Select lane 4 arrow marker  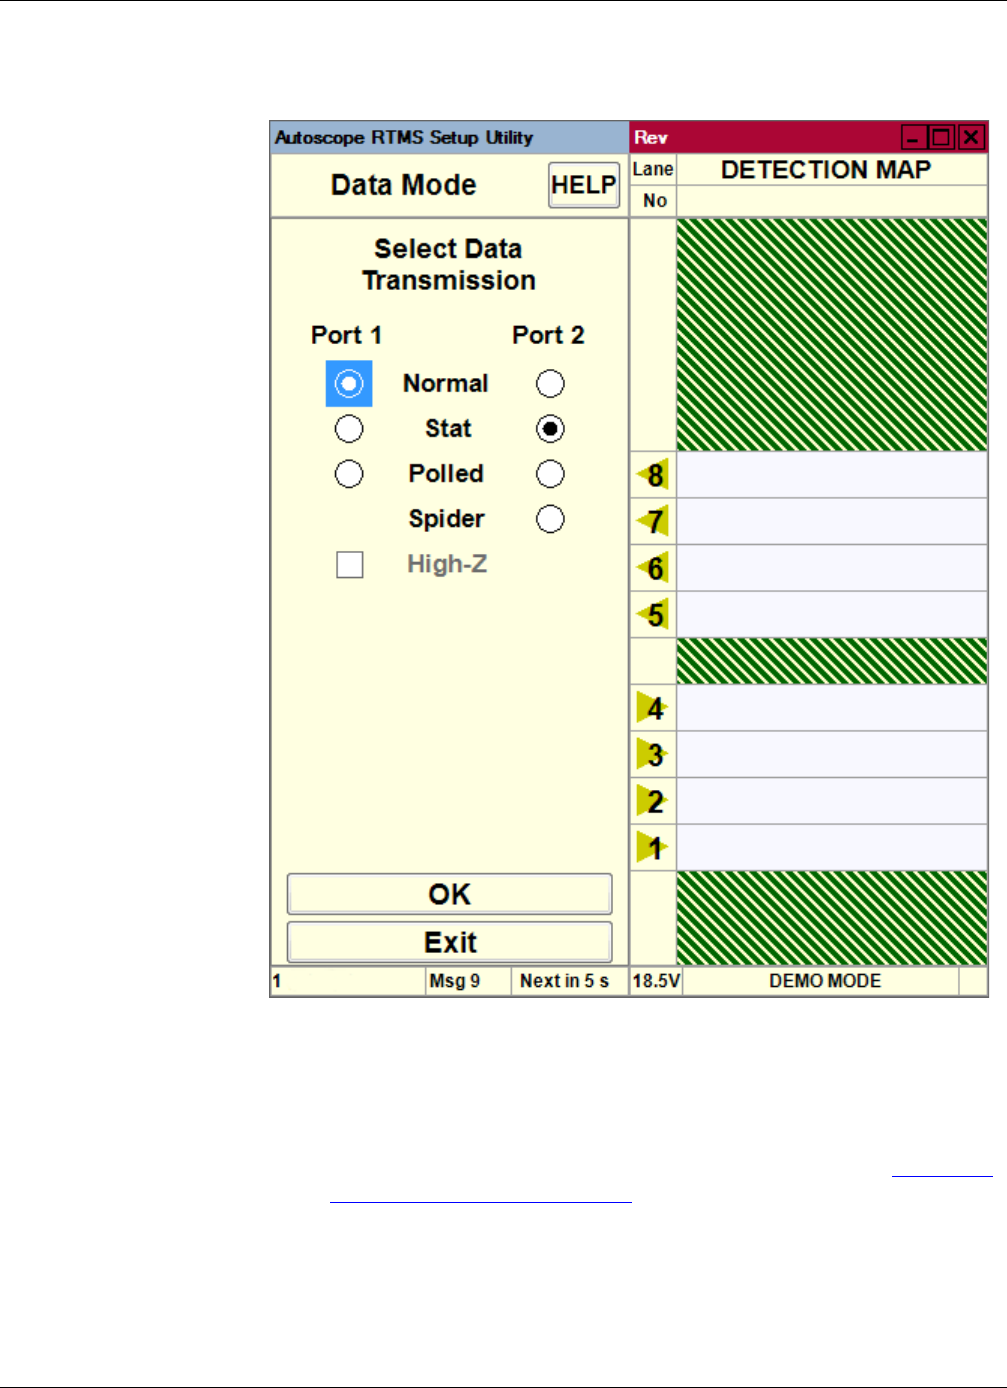click(653, 708)
